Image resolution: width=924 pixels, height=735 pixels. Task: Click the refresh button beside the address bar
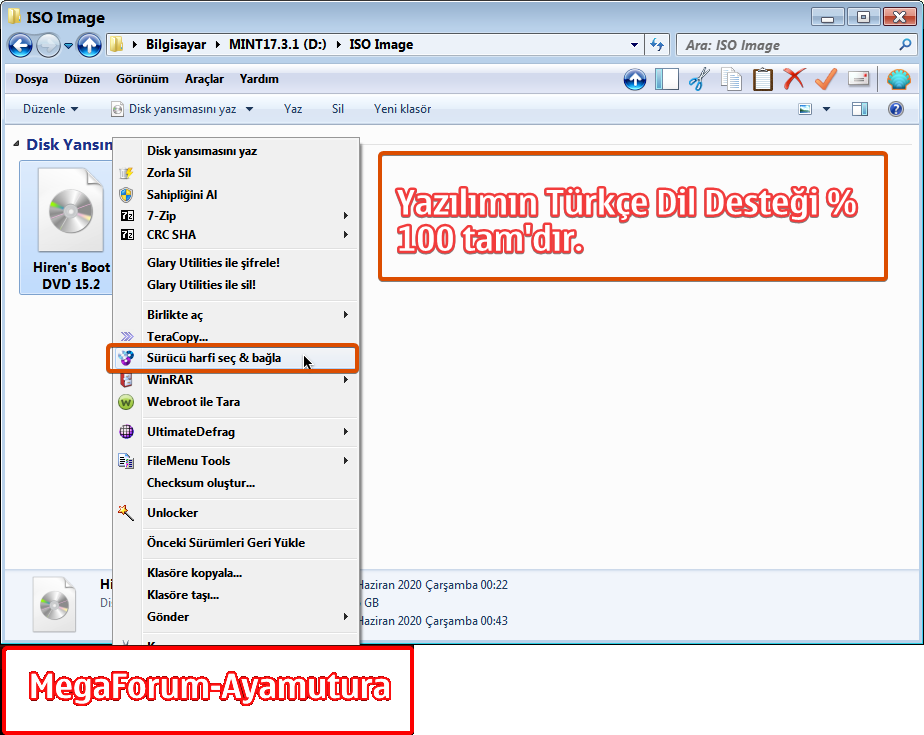[657, 45]
